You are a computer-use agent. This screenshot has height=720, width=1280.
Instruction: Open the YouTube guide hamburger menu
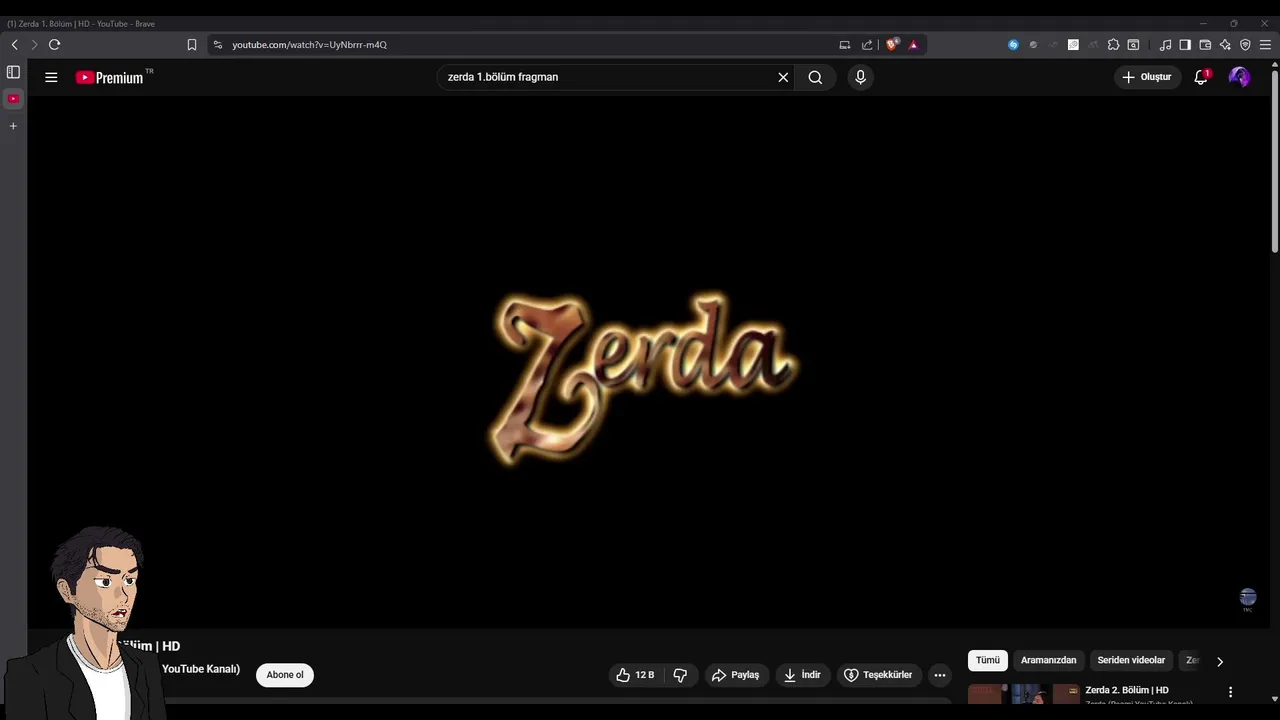51,77
